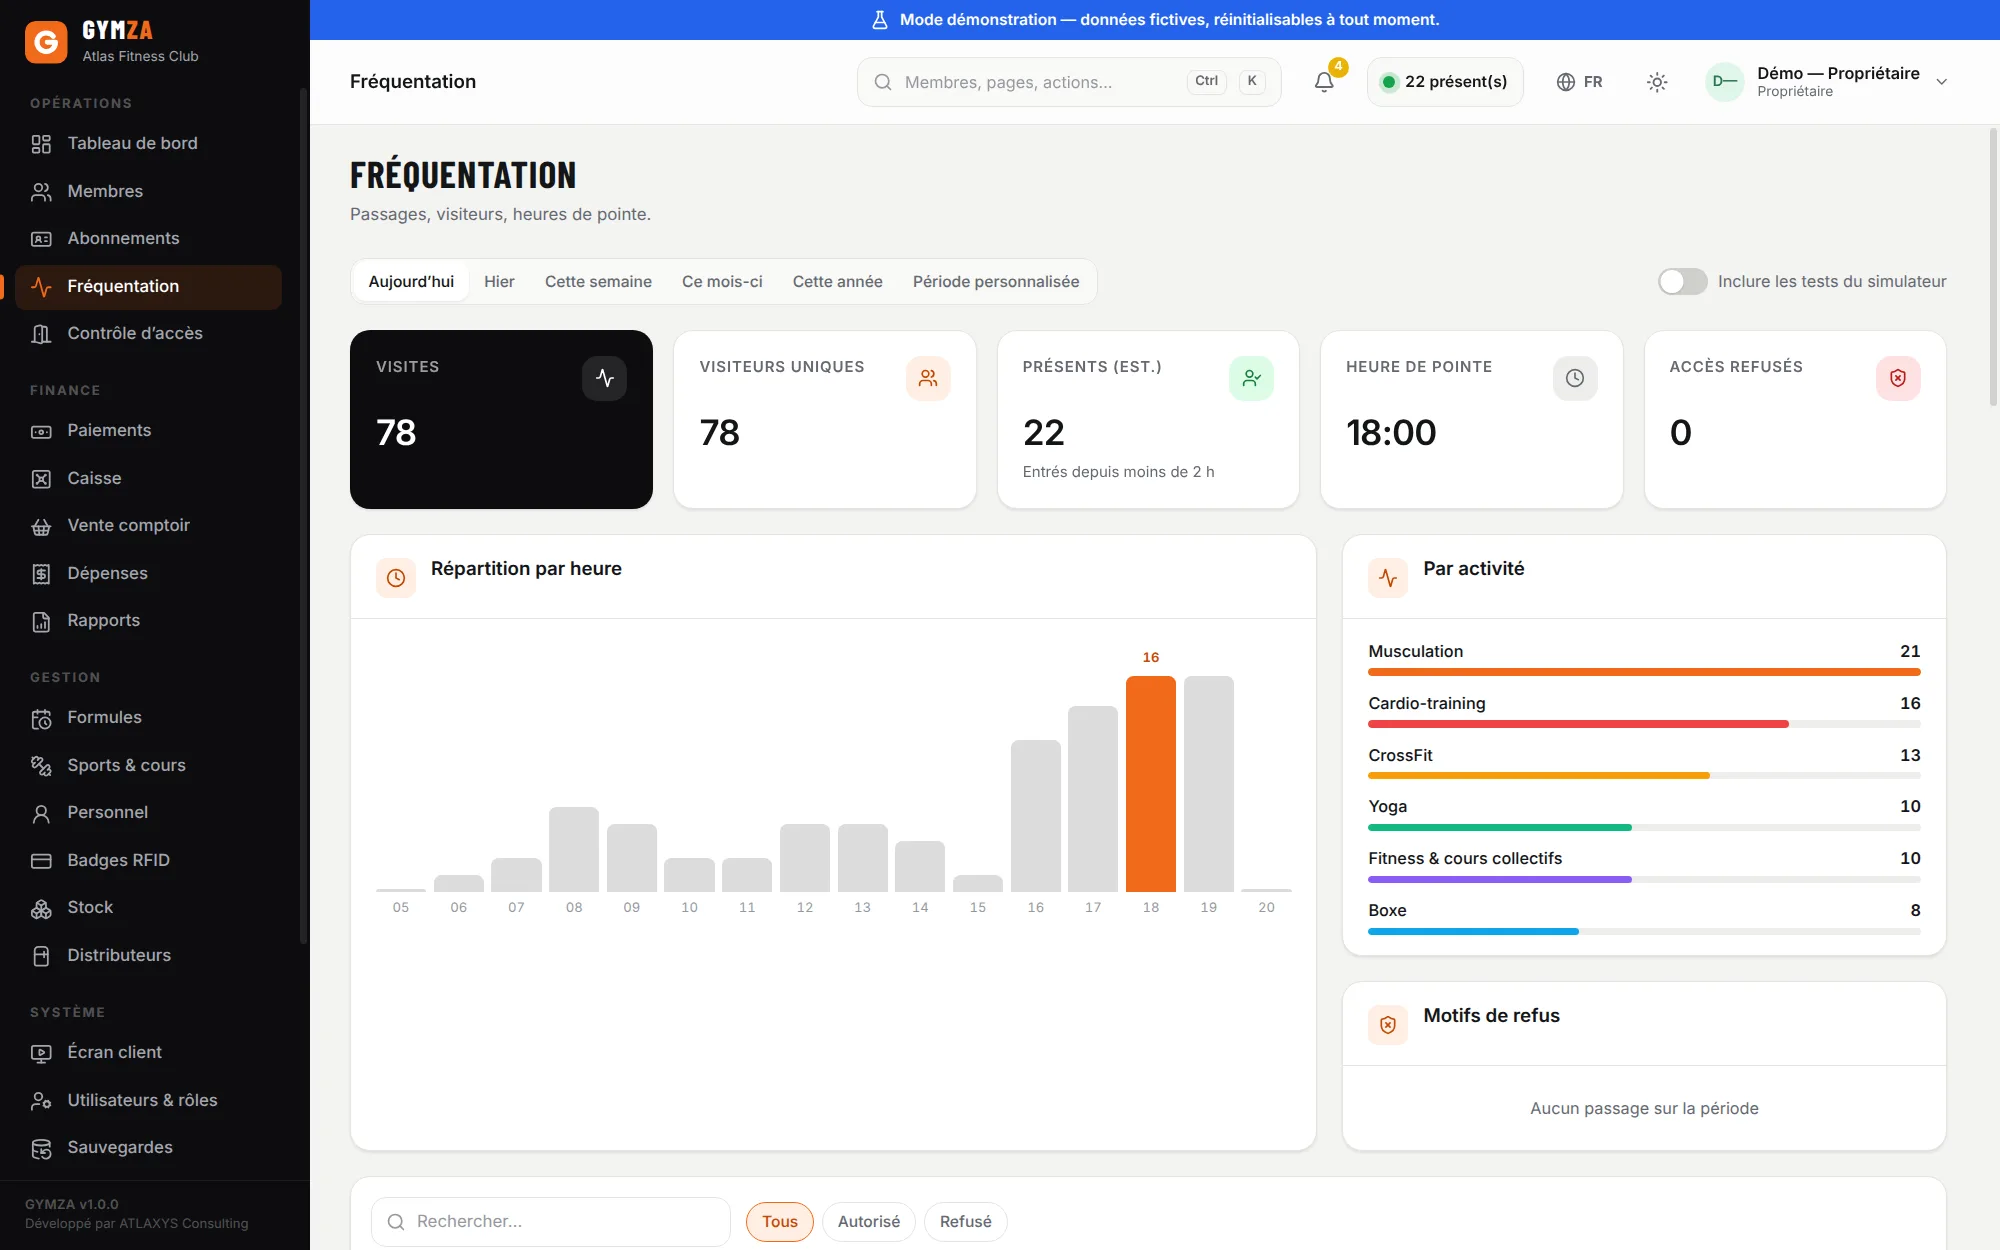Viewport: 2000px width, 1250px height.
Task: Click the 22 présent(s) indicator
Action: [1445, 82]
